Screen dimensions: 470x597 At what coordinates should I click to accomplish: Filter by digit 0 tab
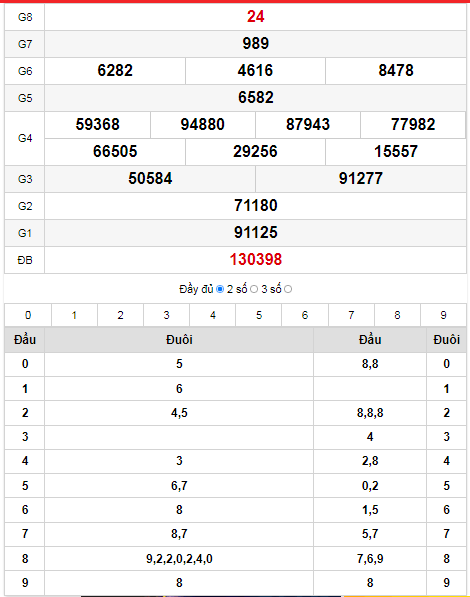tap(28, 315)
